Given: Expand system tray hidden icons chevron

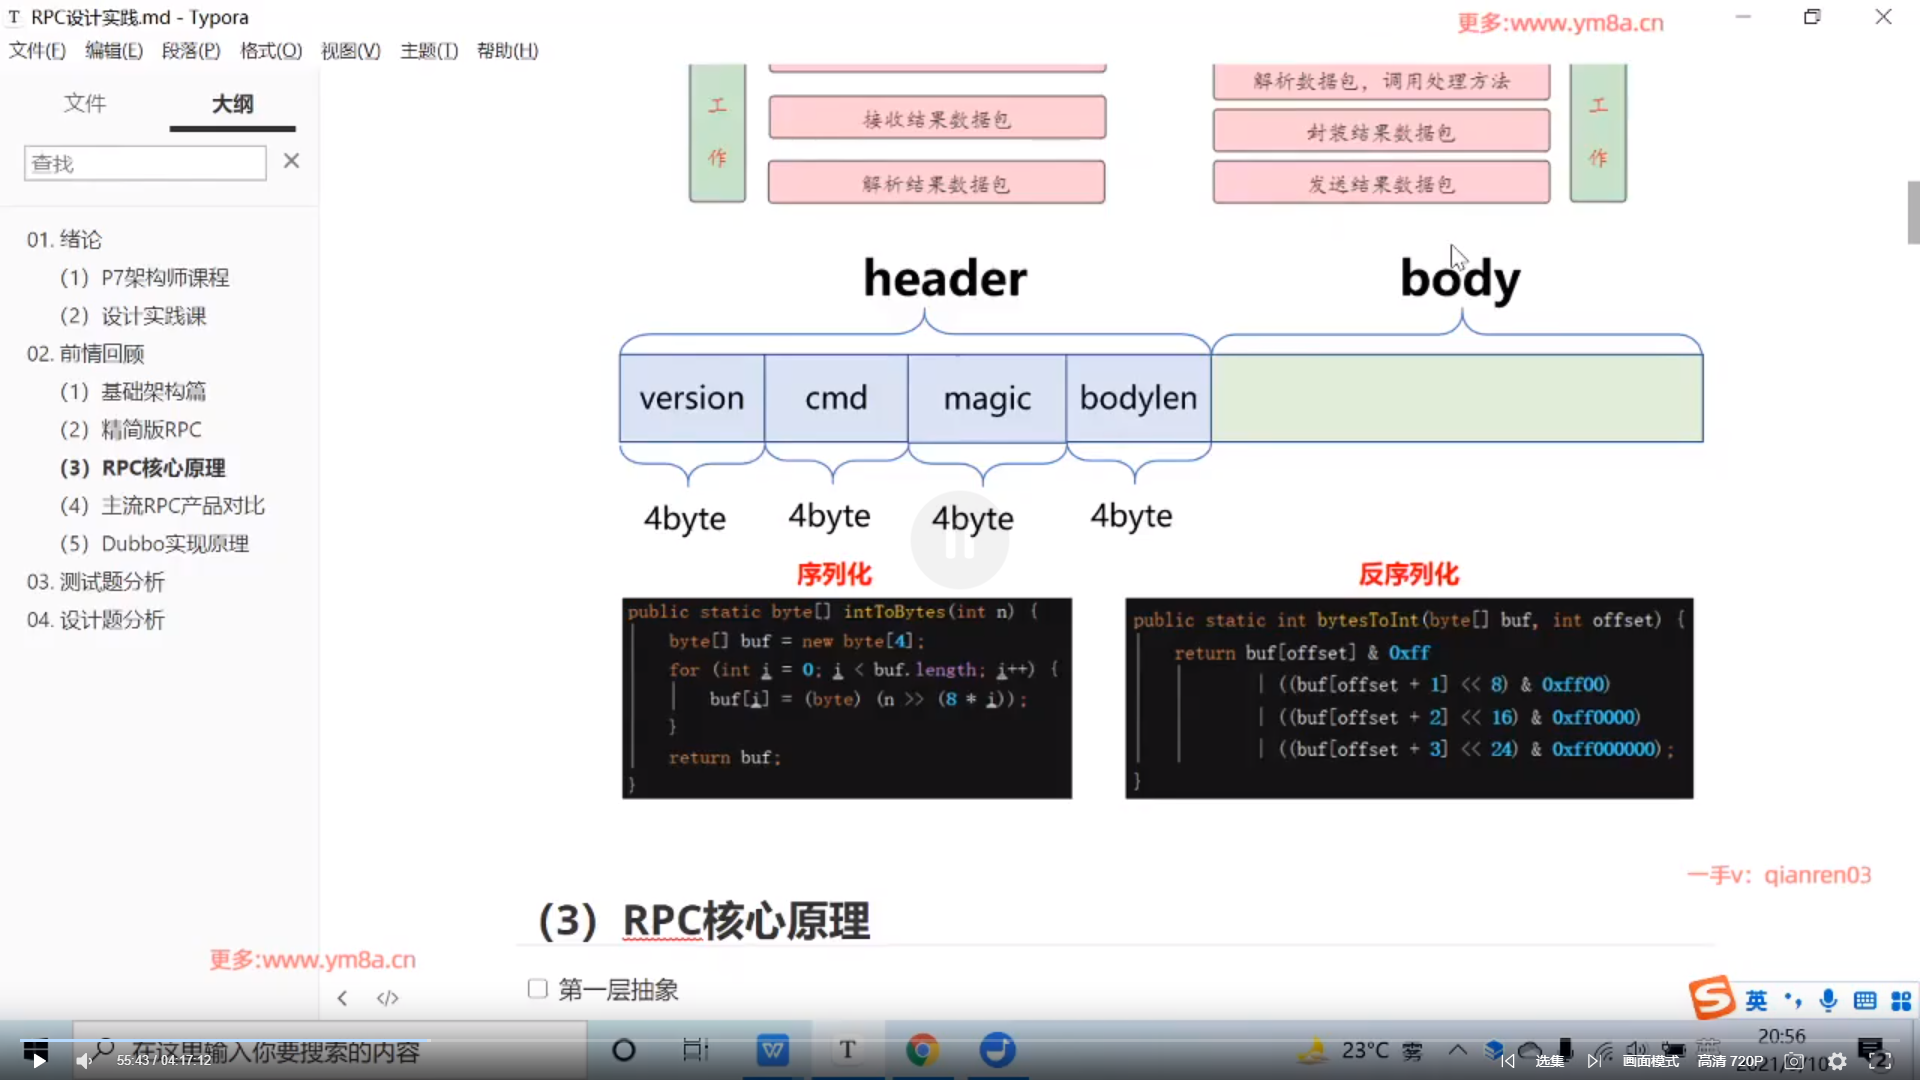Looking at the screenshot, I should [1457, 1050].
